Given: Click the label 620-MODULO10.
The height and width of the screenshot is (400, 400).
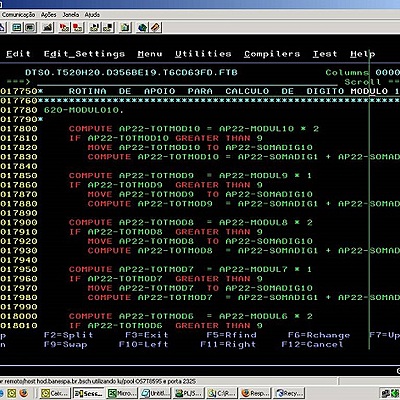Looking at the screenshot, I should tap(83, 110).
